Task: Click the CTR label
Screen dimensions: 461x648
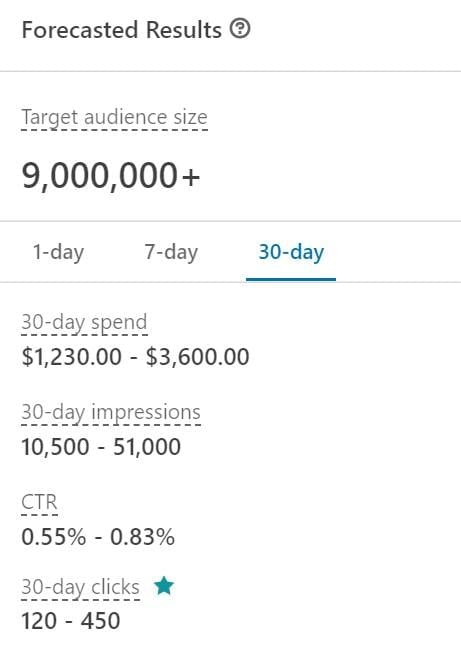Action: point(39,503)
